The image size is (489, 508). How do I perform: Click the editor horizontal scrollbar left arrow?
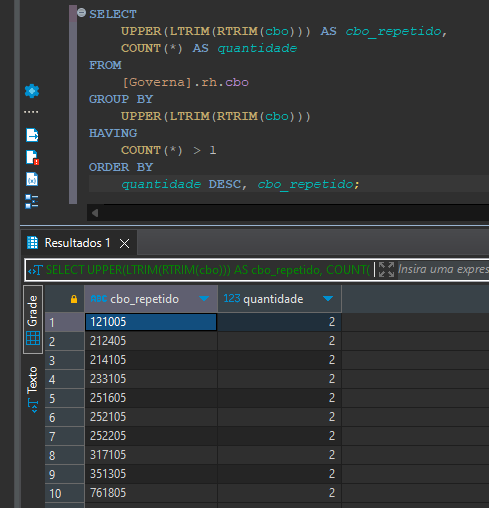point(95,213)
